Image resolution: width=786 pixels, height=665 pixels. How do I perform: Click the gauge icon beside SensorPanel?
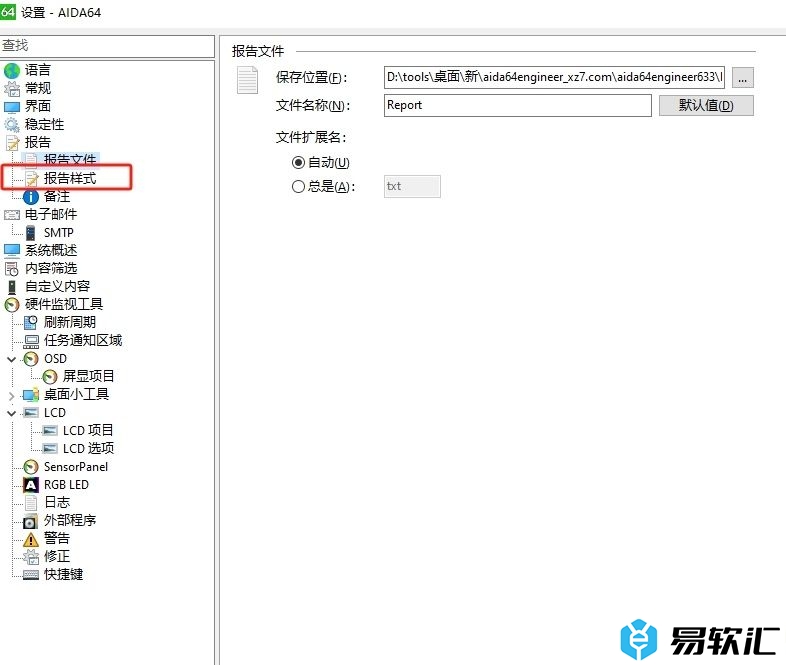(31, 467)
